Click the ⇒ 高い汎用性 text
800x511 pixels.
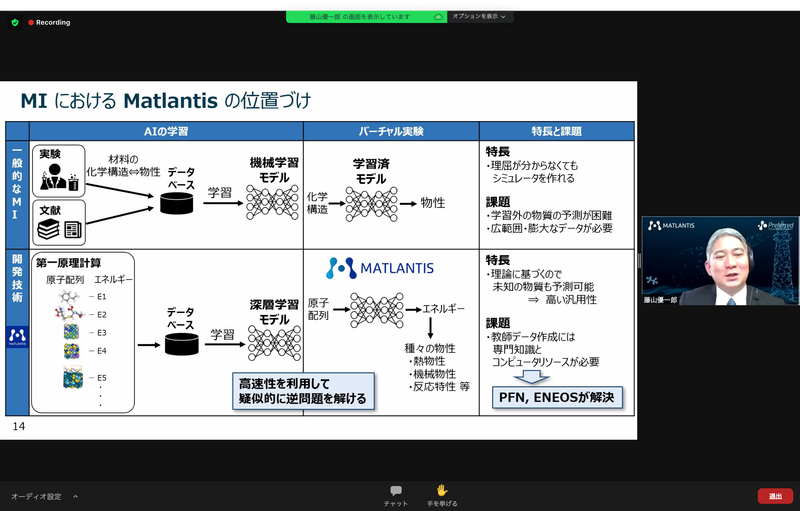pyautogui.click(x=562, y=299)
